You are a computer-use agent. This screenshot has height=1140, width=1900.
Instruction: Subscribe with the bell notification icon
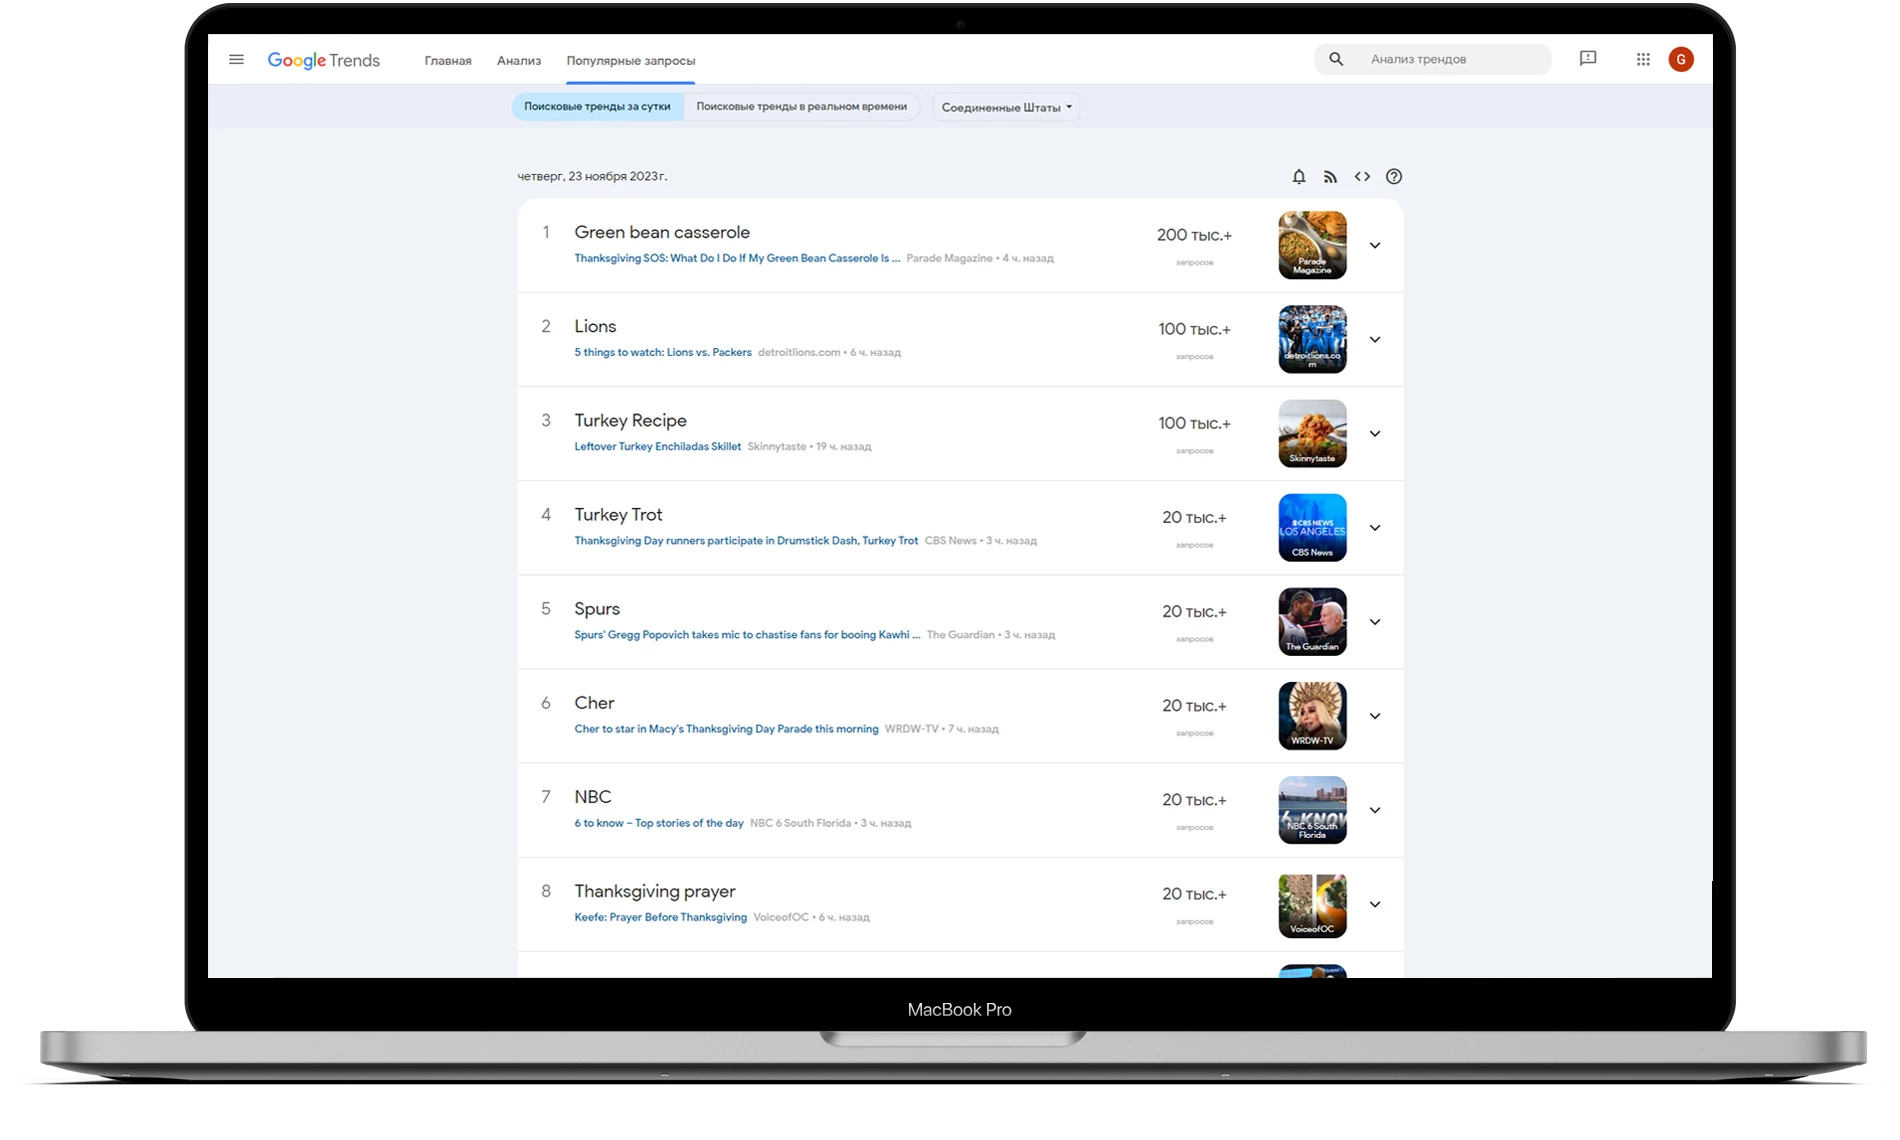(x=1299, y=177)
